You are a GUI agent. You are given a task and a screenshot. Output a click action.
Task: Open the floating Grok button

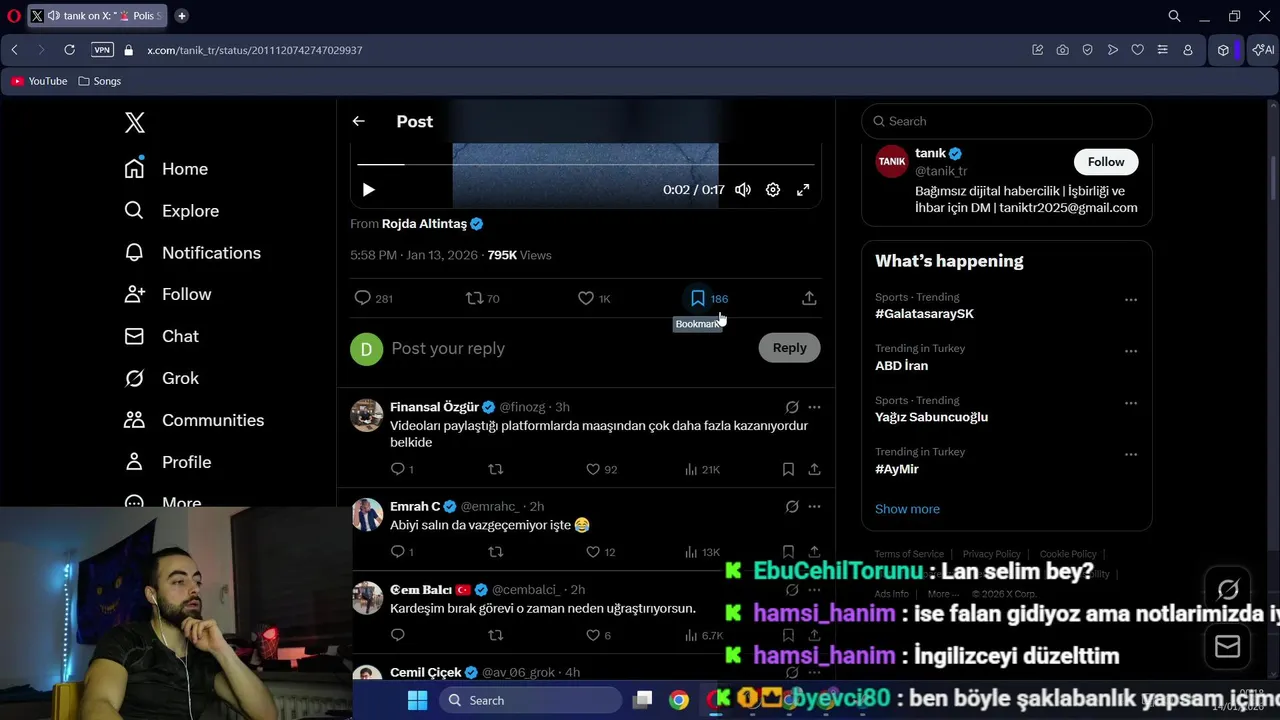[1228, 590]
